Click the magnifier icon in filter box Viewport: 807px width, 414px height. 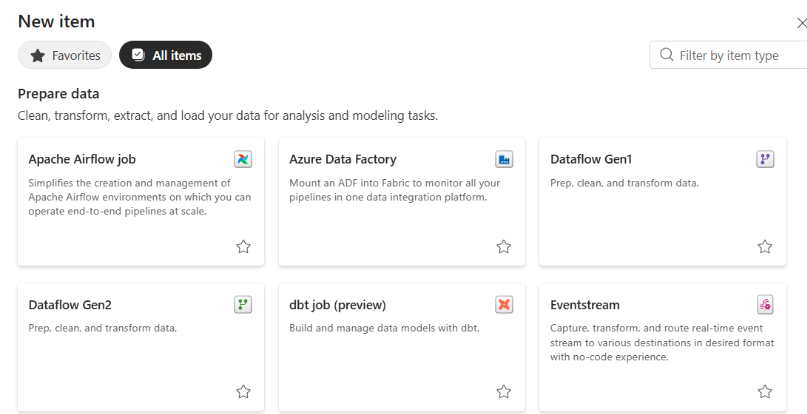(x=666, y=55)
